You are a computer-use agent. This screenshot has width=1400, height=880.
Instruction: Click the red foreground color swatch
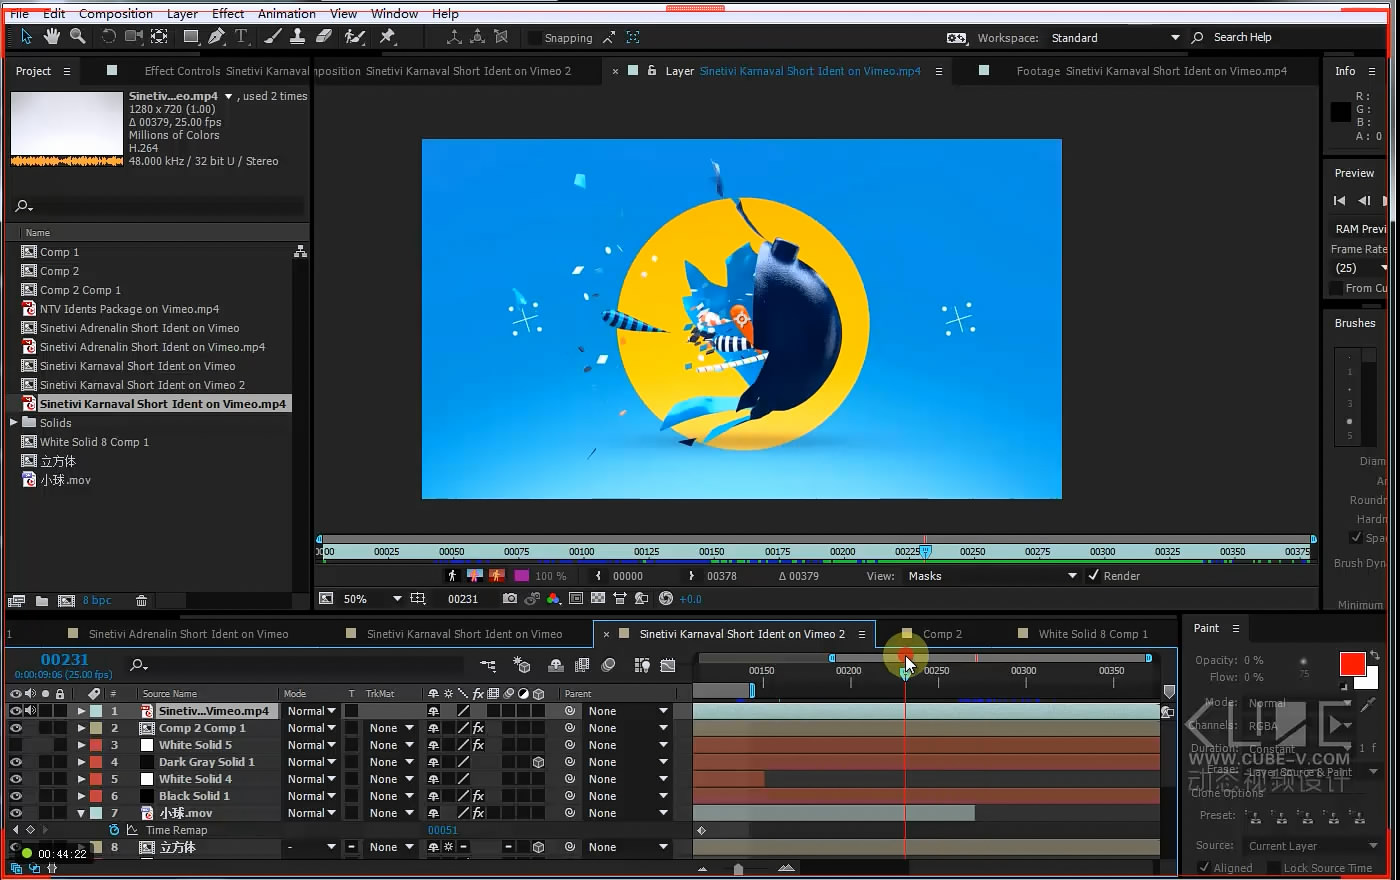tap(1352, 664)
